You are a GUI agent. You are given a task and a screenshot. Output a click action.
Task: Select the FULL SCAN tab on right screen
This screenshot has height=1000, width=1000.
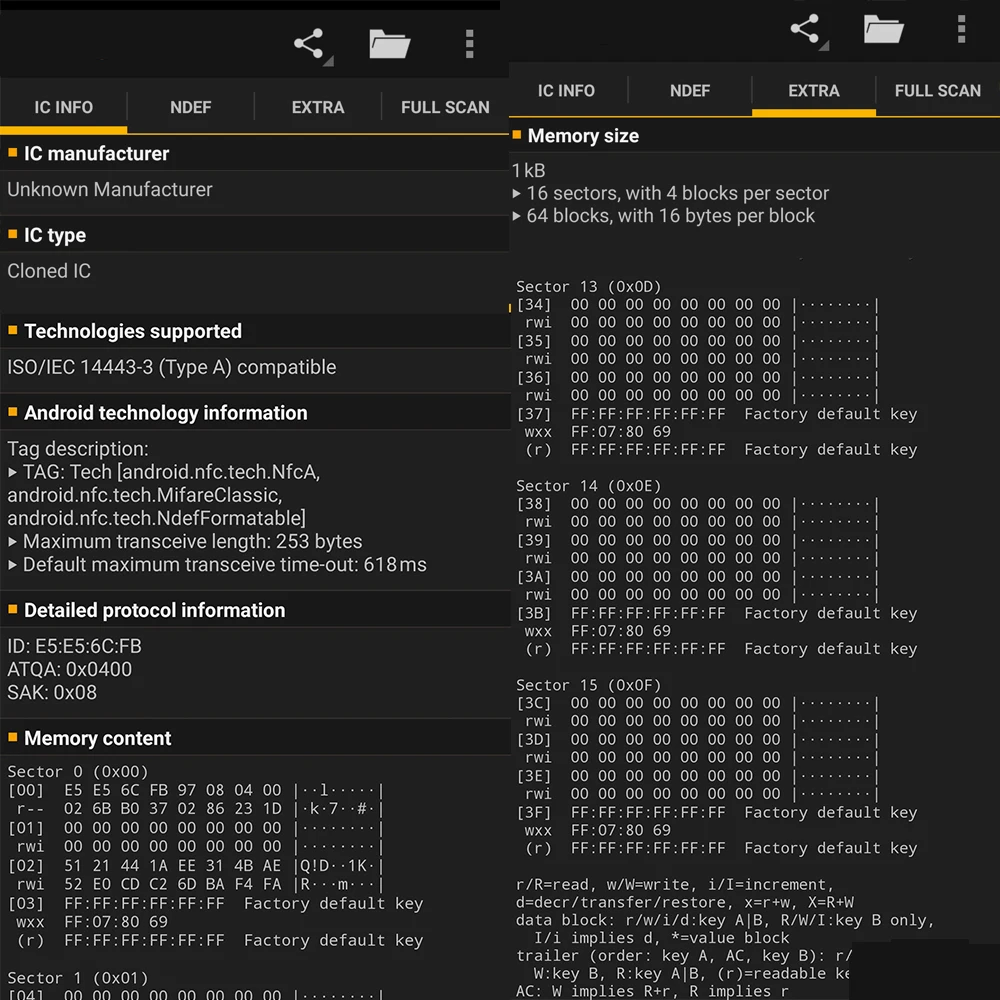(937, 90)
